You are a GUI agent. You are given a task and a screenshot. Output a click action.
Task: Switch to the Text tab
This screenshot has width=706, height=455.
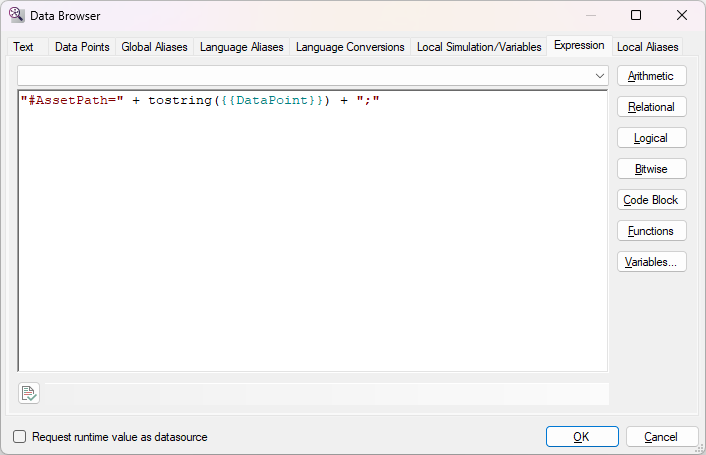[x=24, y=47]
